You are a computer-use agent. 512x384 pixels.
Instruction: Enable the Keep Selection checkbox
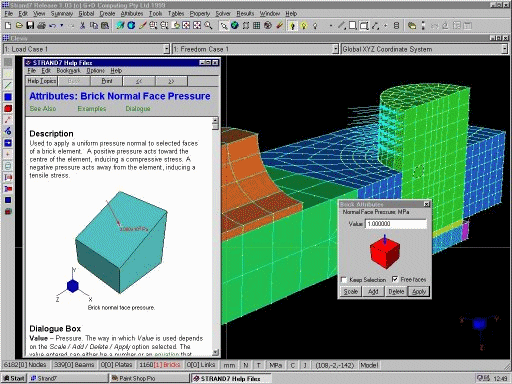pyautogui.click(x=344, y=279)
